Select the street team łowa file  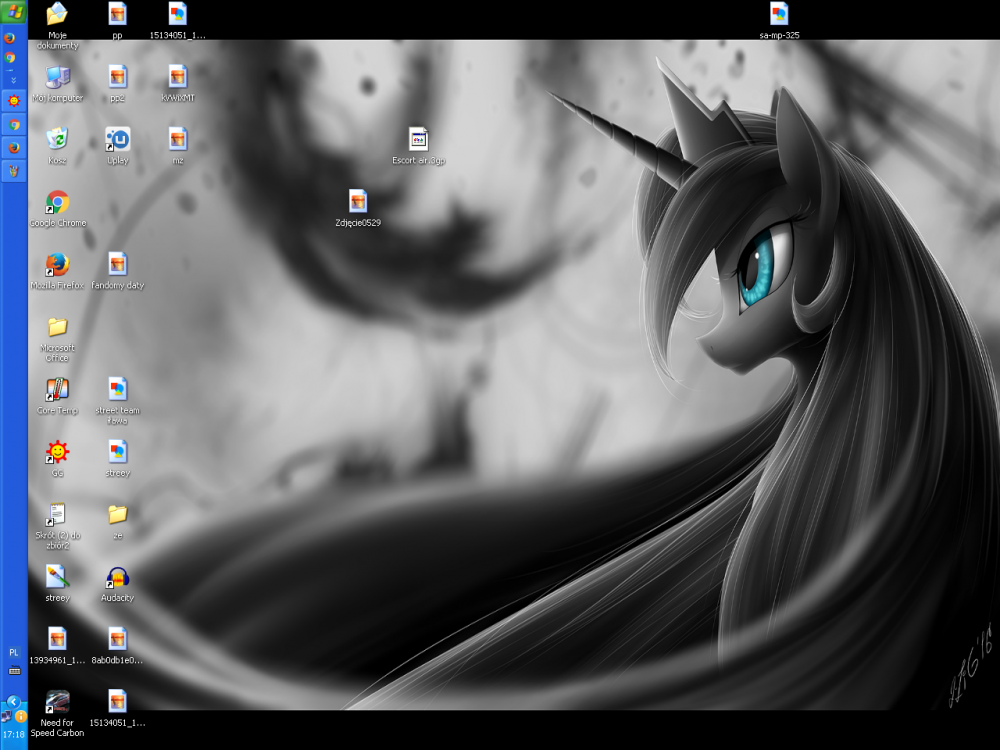point(117,390)
